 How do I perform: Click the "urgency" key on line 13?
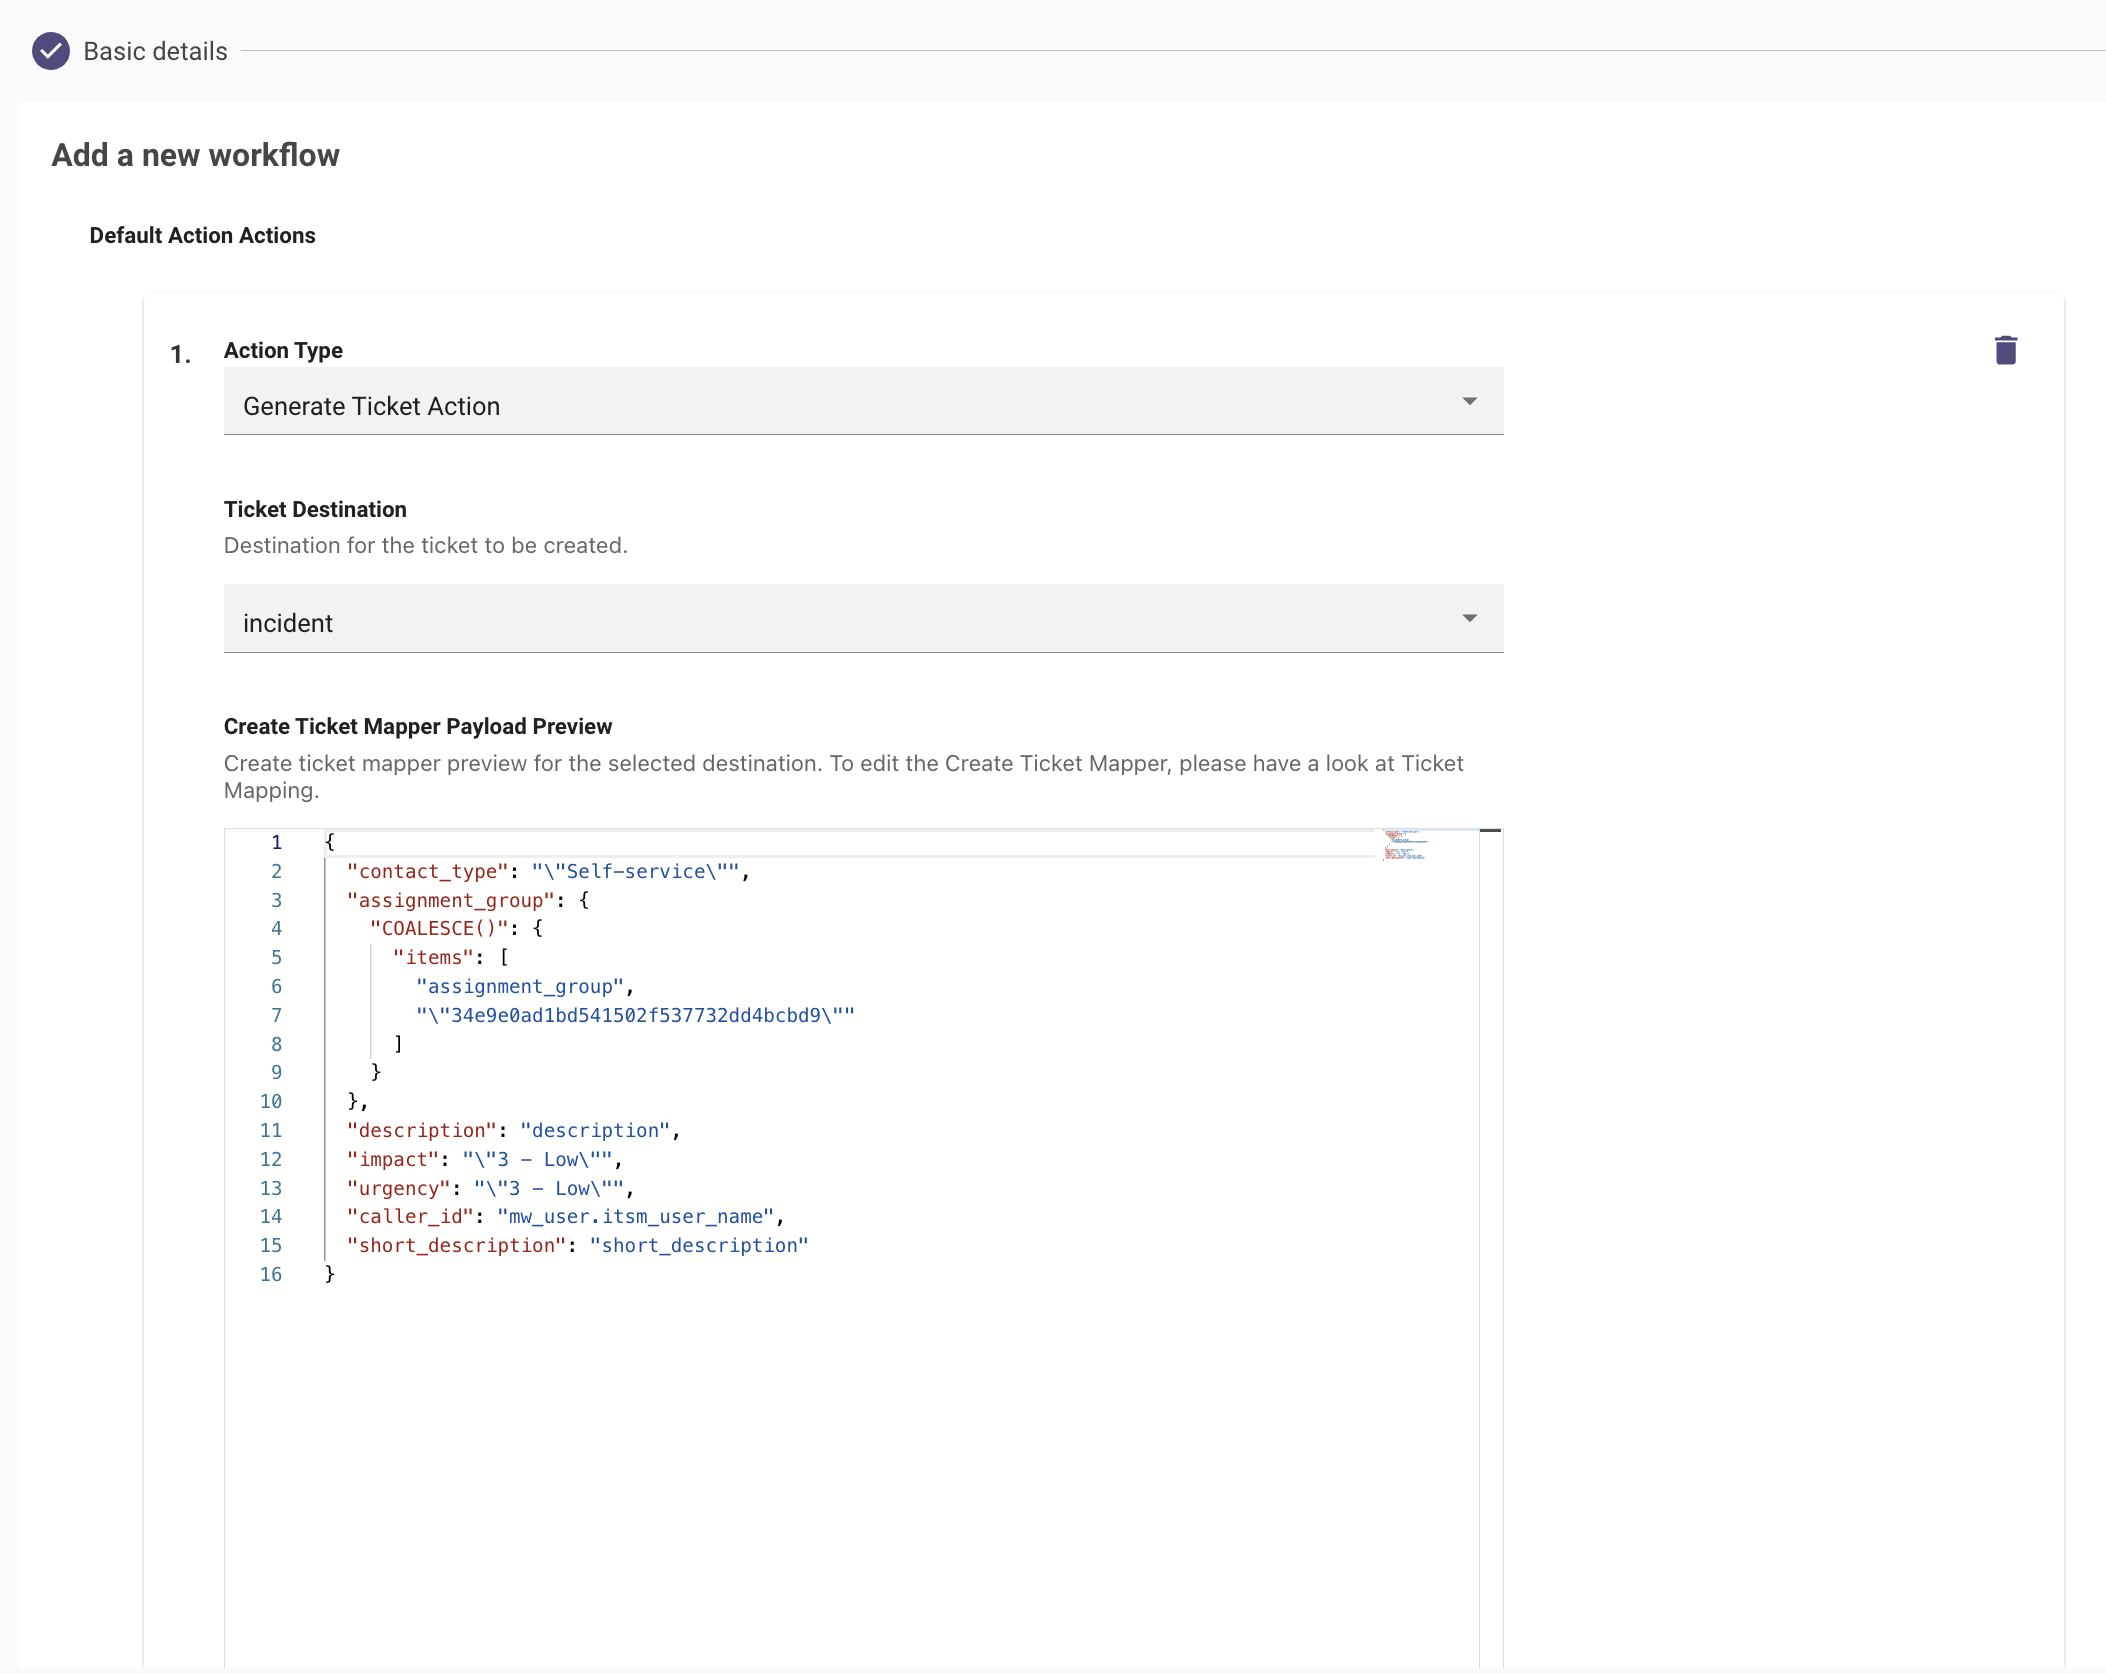[398, 1188]
